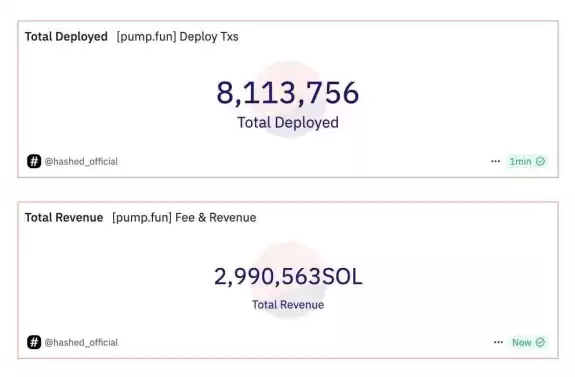Open @hashed_official profile under Total Revenue
Viewport: 575px width, 377px height.
point(81,342)
